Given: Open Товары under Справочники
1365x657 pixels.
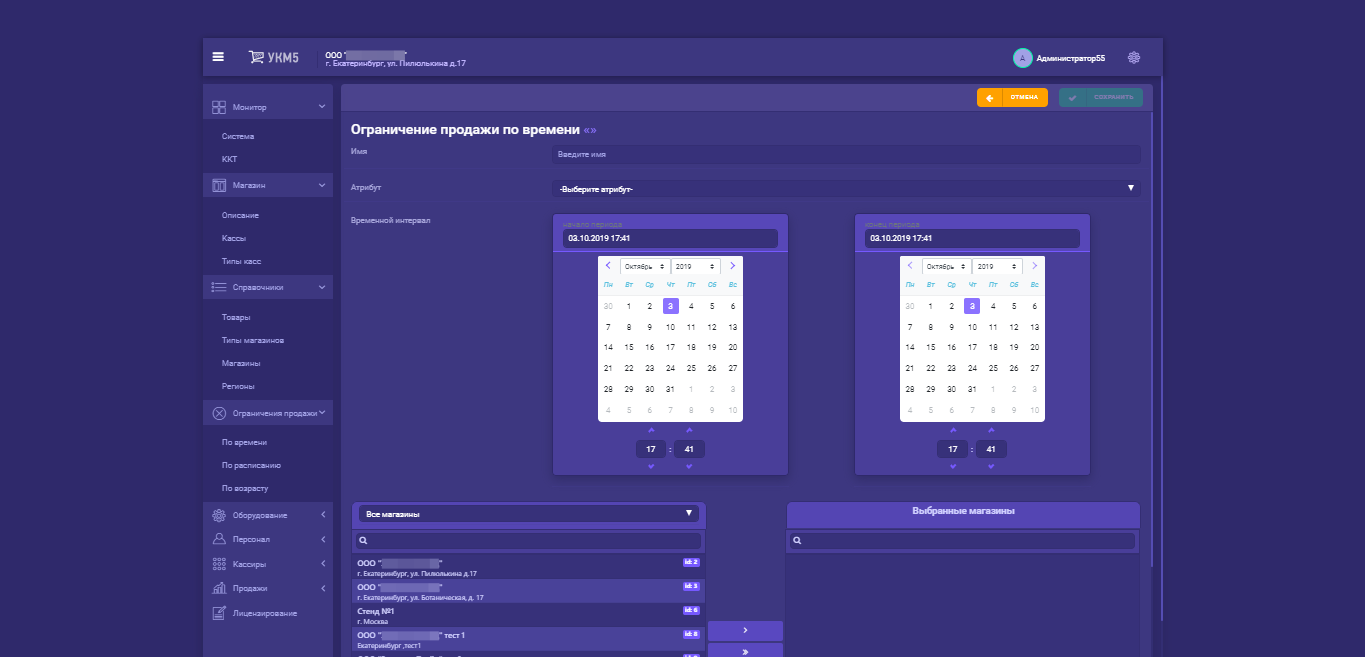Looking at the screenshot, I should coord(236,317).
